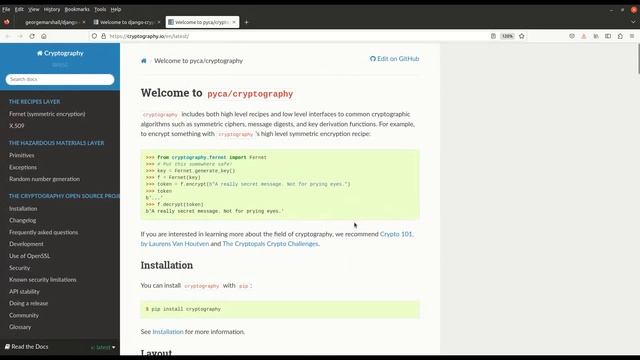
Task: Close the Welcome to django-cryptography tab
Action: click(159, 22)
